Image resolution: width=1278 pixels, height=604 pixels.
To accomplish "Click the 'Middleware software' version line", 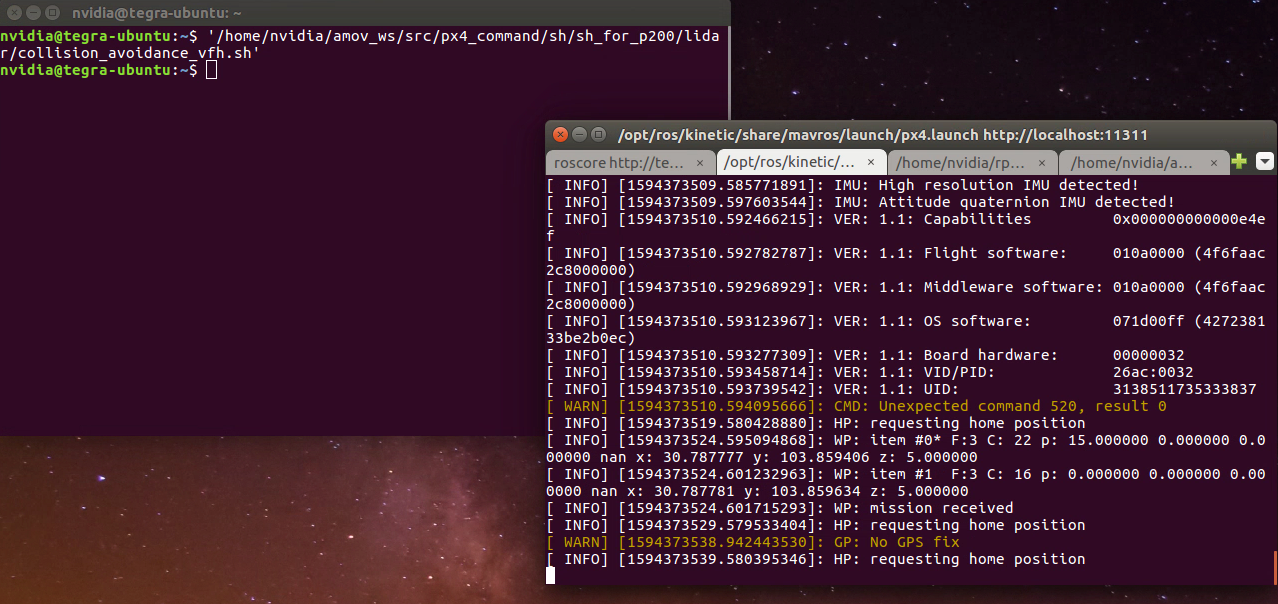I will [x=907, y=295].
